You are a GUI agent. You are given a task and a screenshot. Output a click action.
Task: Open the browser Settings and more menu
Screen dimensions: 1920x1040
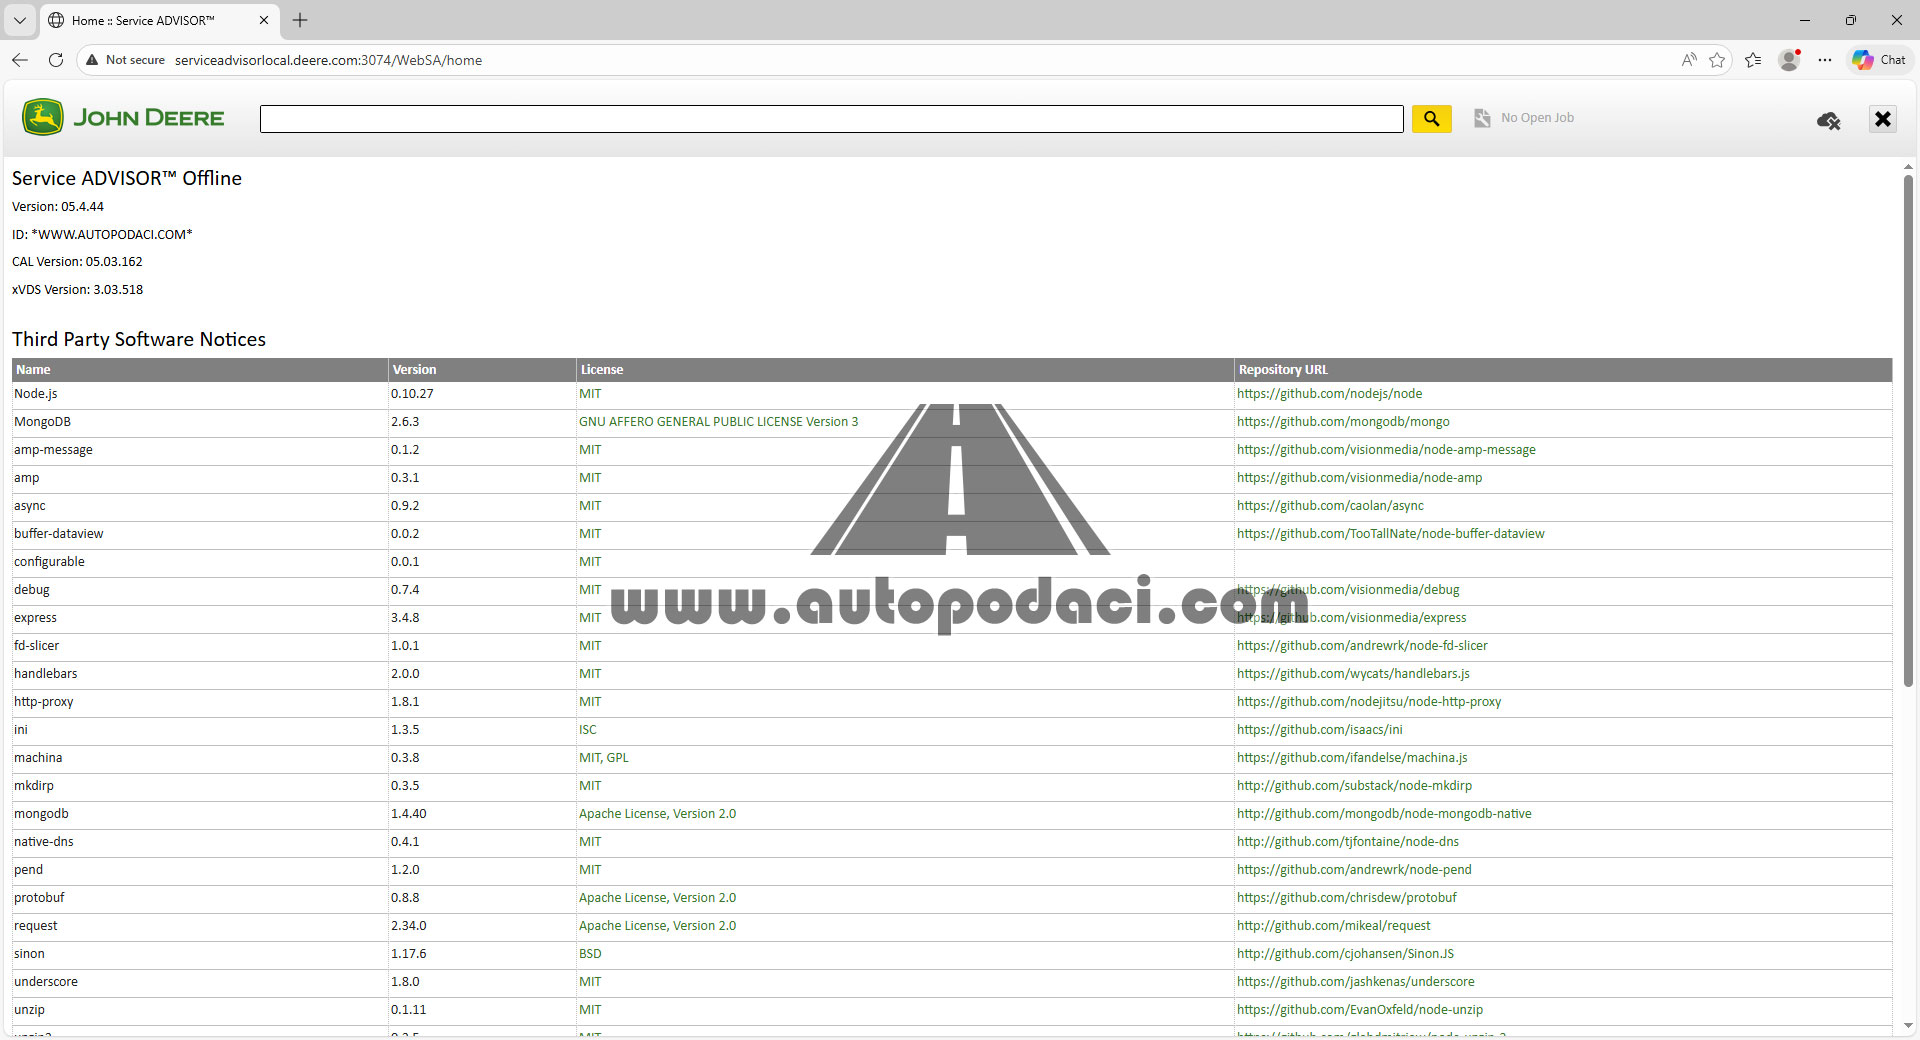(1825, 60)
